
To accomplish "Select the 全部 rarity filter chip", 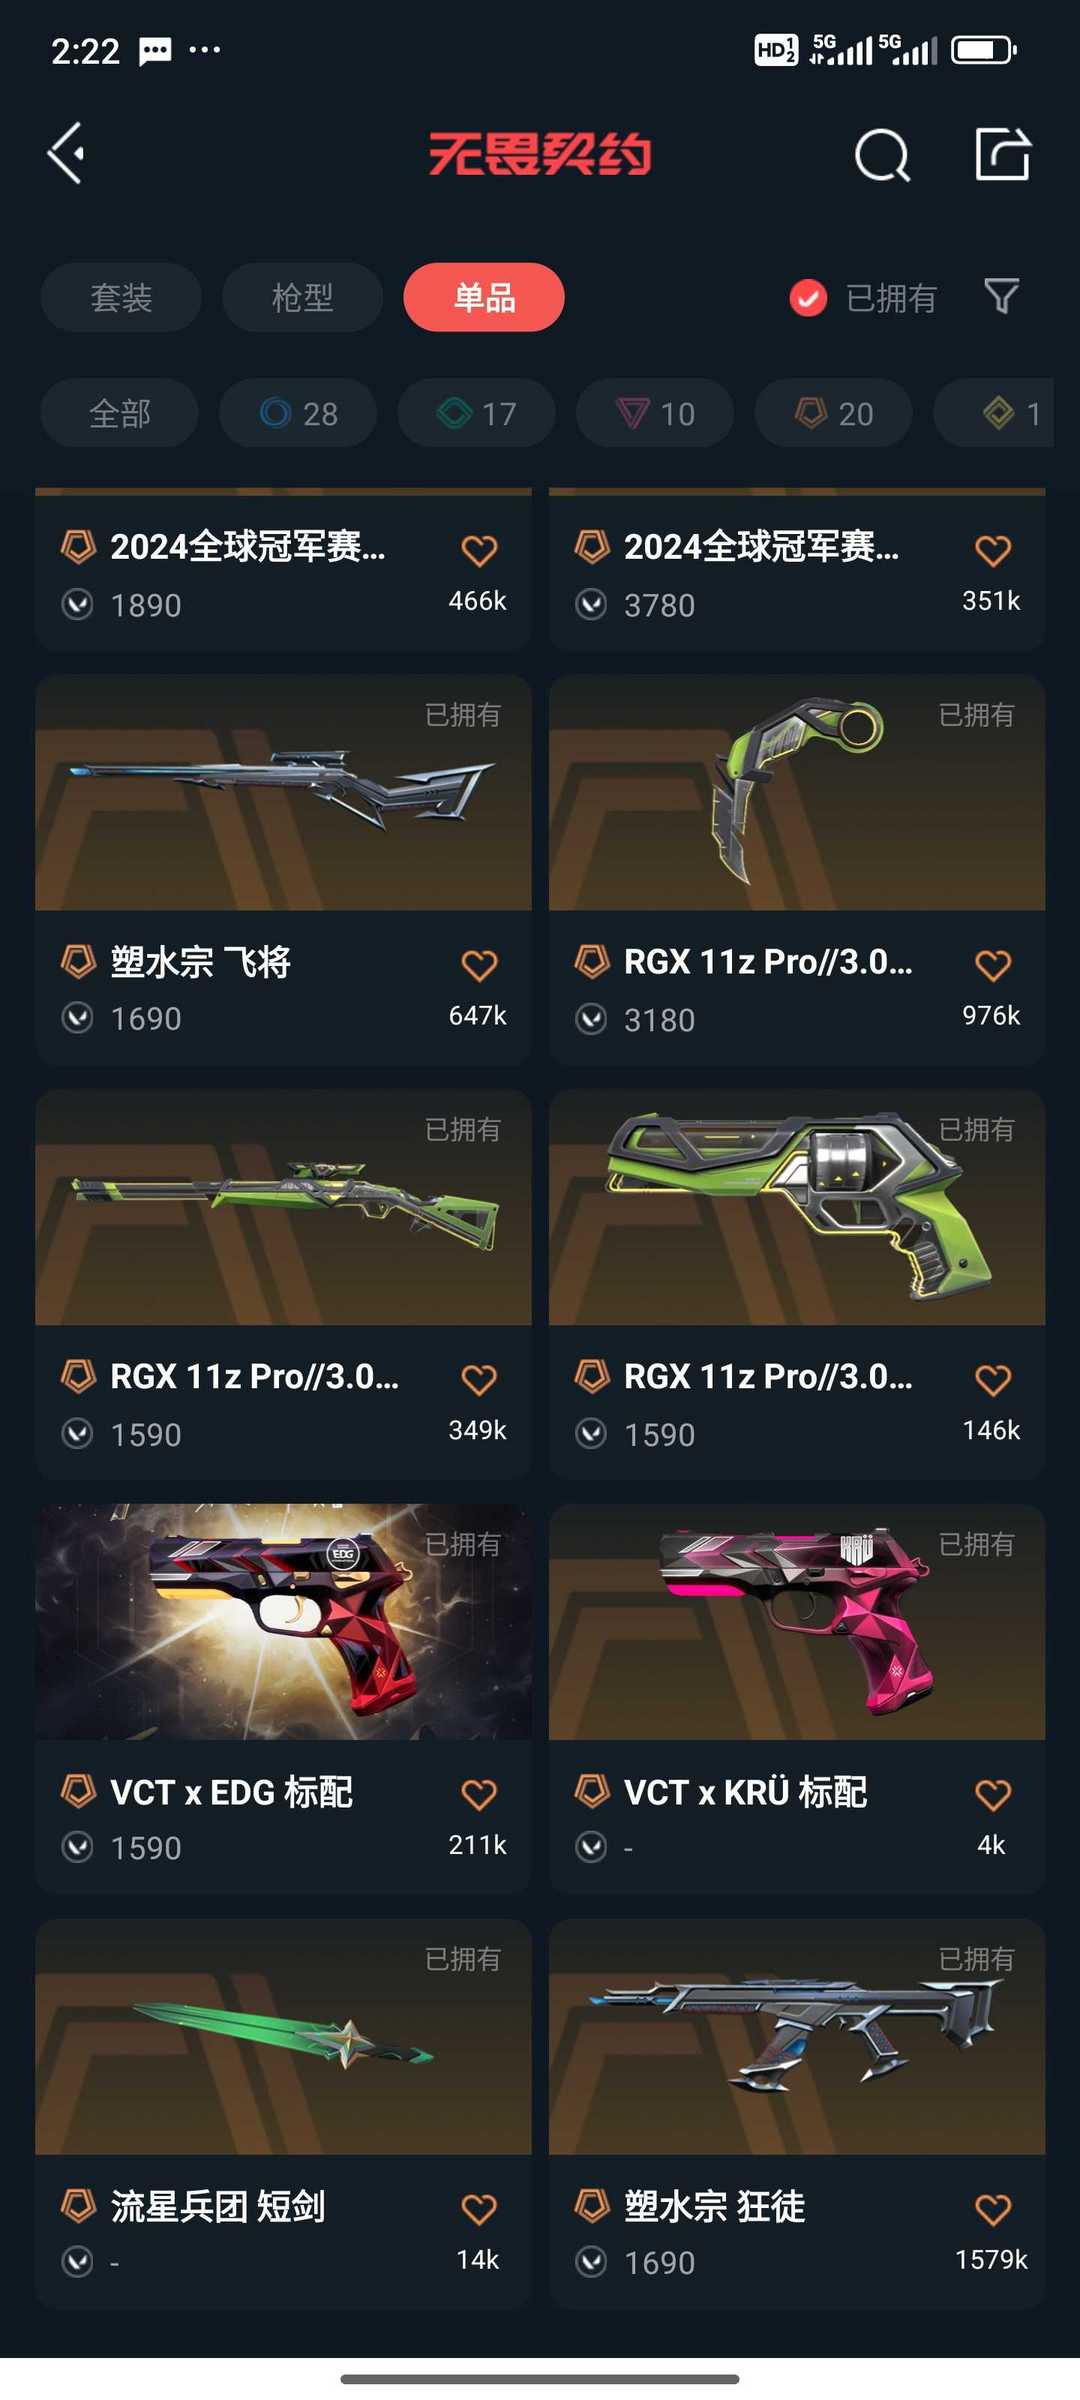I will click(120, 413).
